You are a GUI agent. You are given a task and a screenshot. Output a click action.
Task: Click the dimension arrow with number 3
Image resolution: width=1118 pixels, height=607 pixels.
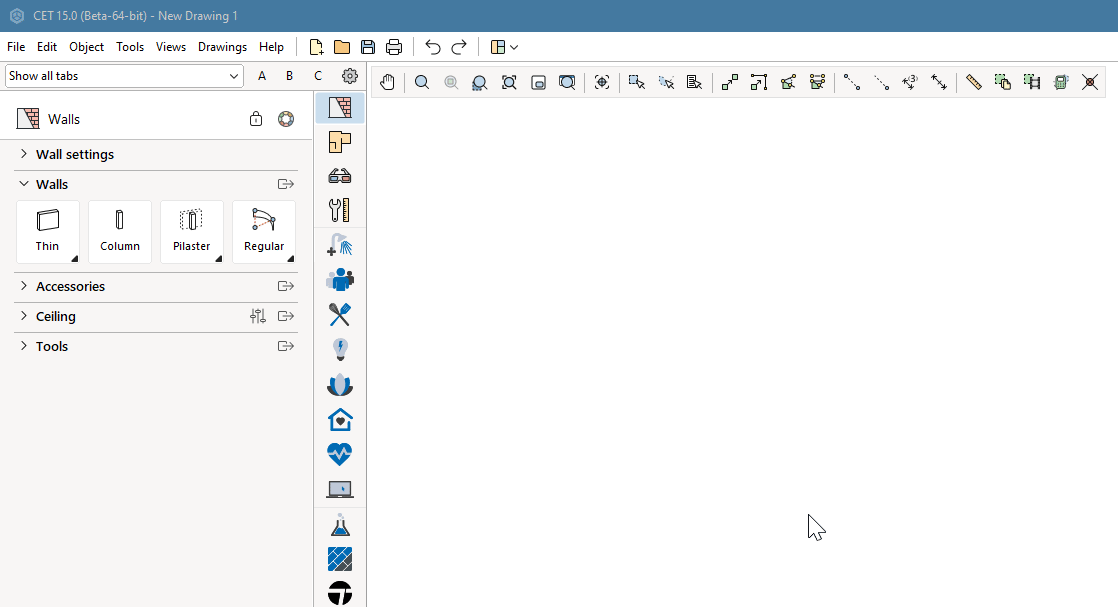click(x=910, y=82)
